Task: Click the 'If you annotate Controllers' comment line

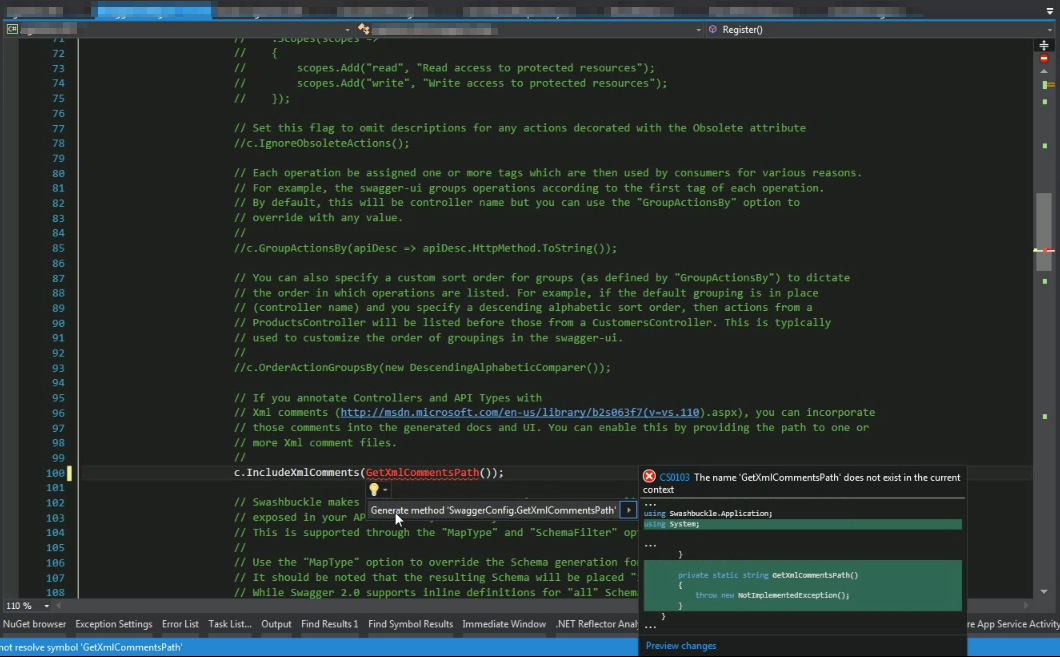Action: tap(388, 397)
